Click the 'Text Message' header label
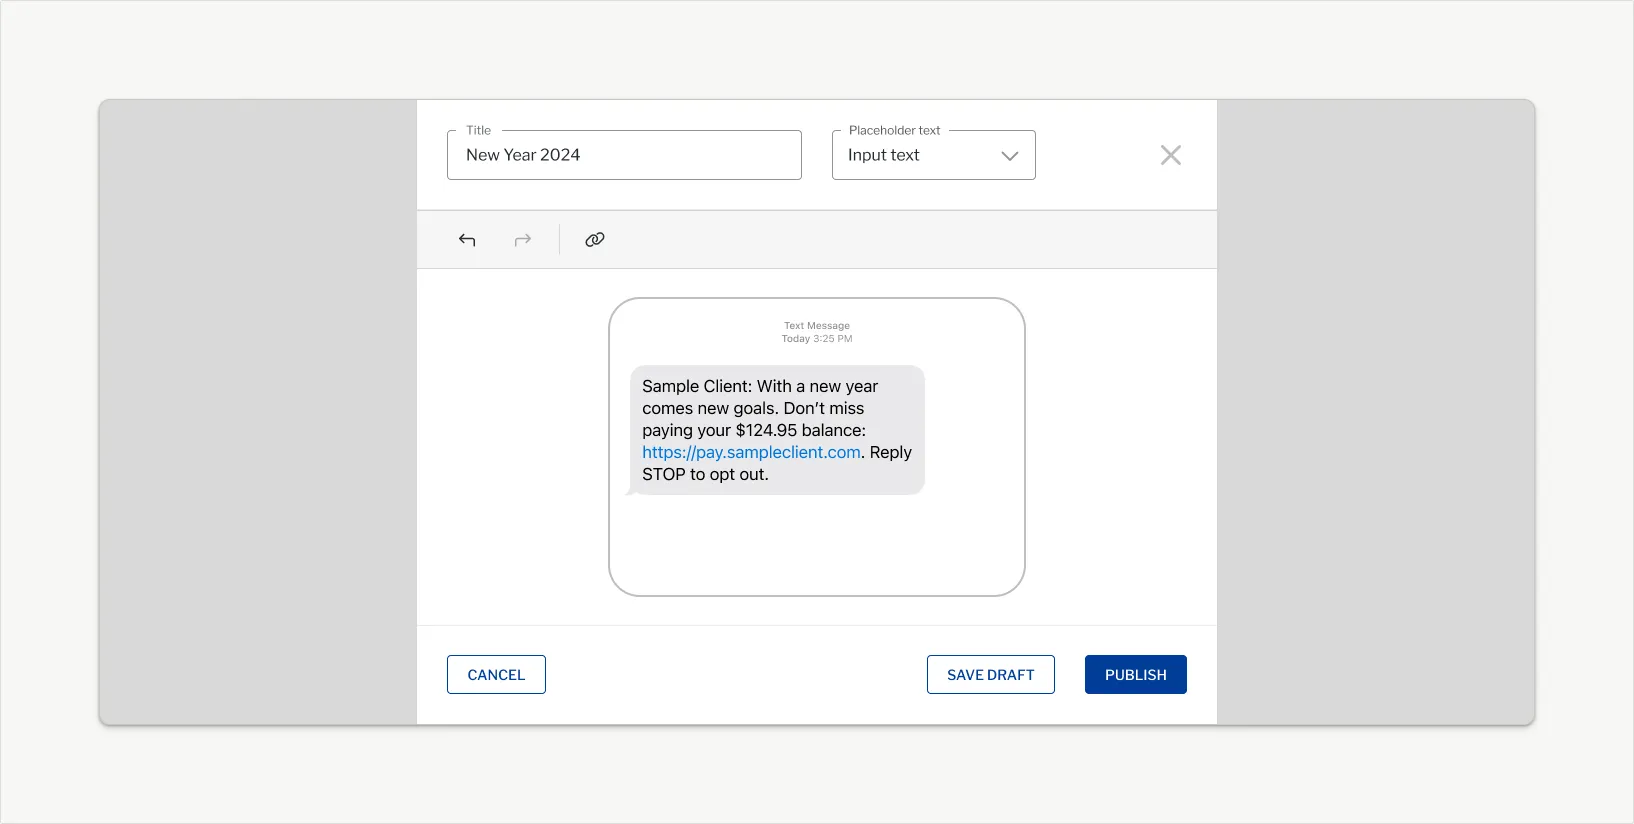Viewport: 1634px width, 824px height. click(817, 326)
